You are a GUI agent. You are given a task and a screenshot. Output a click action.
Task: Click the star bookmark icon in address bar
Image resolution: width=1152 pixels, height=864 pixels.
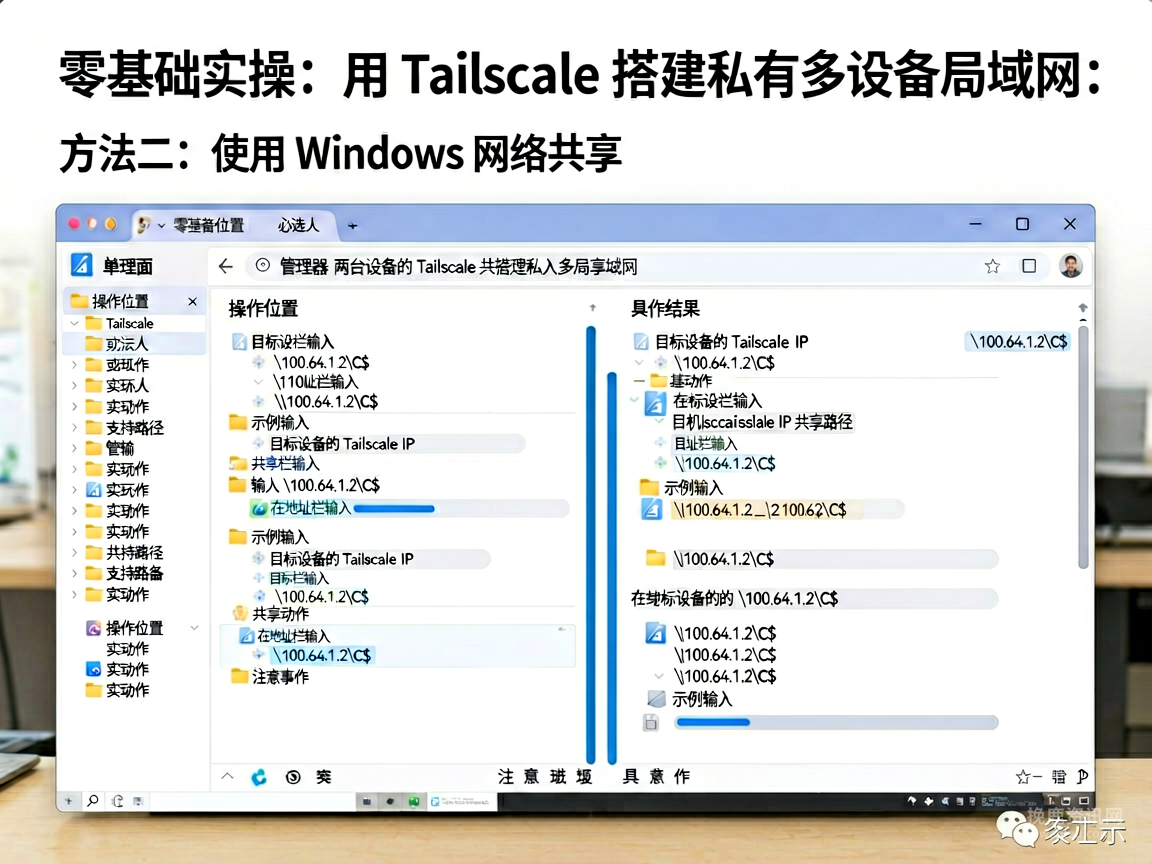(992, 266)
